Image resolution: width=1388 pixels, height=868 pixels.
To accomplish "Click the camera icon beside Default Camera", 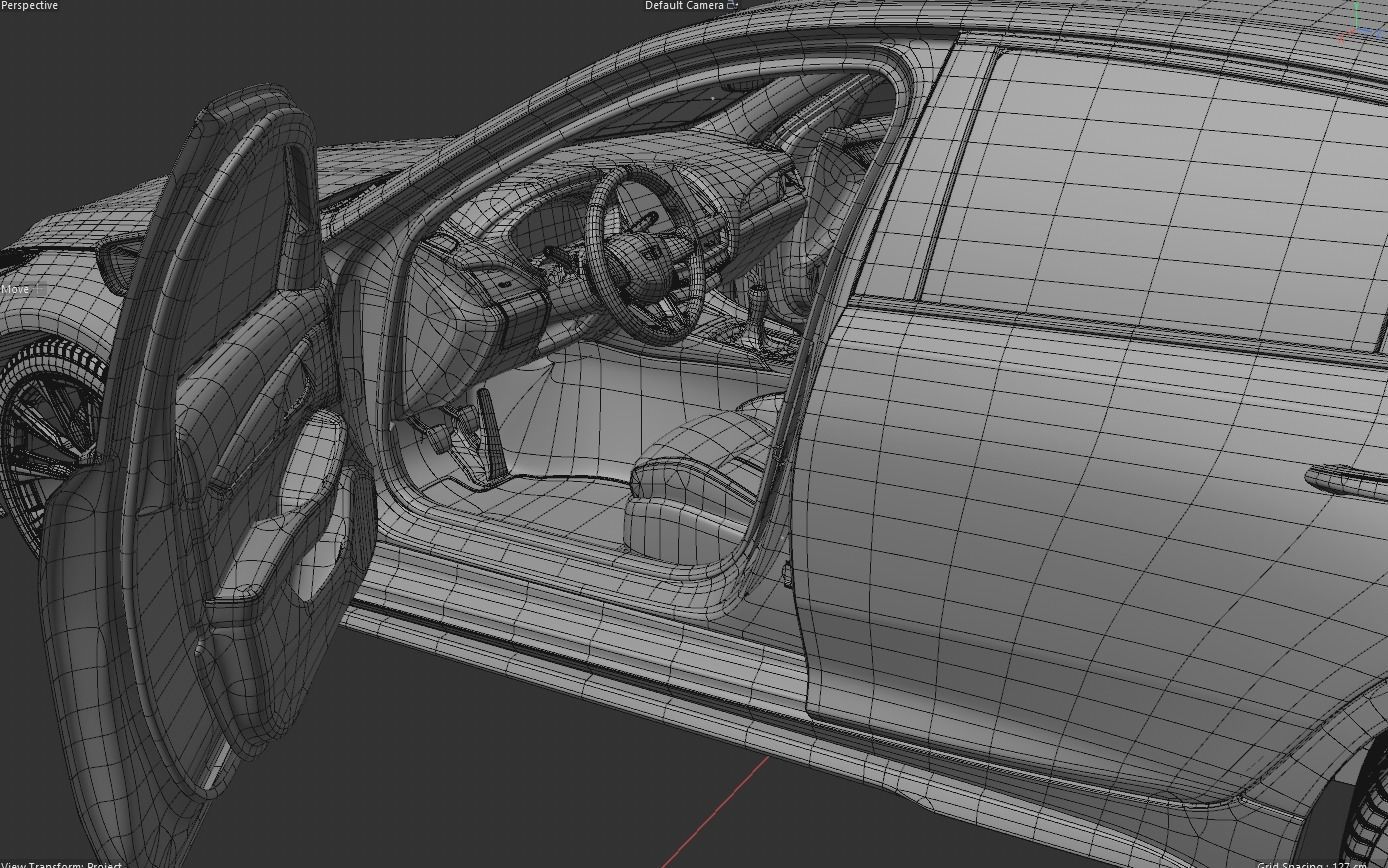I will (732, 5).
